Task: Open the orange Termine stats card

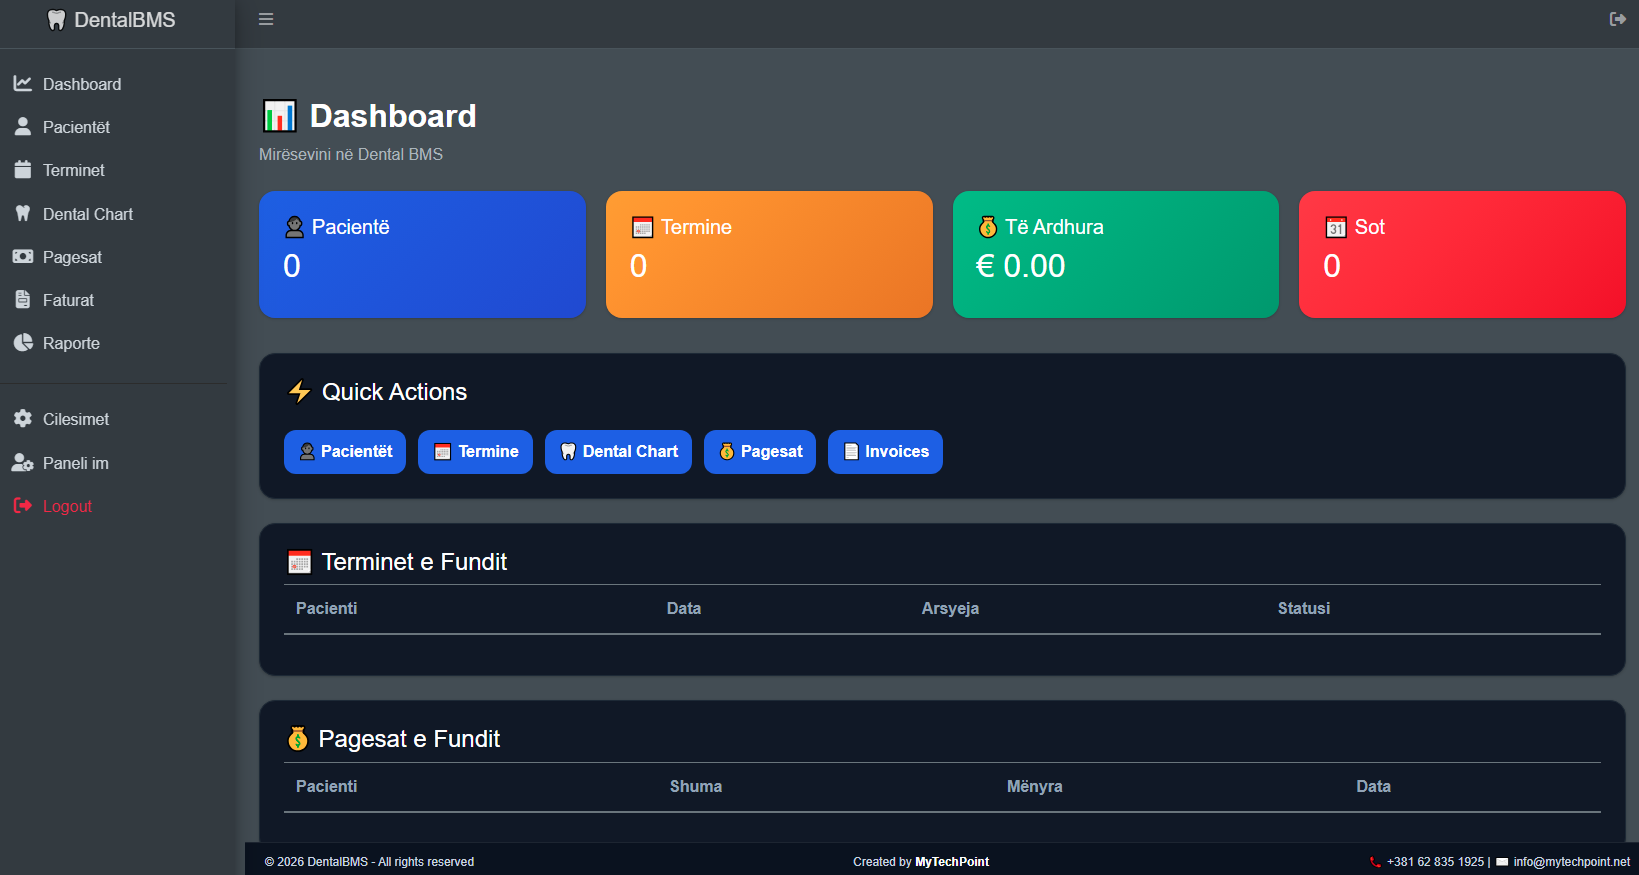Action: [769, 255]
